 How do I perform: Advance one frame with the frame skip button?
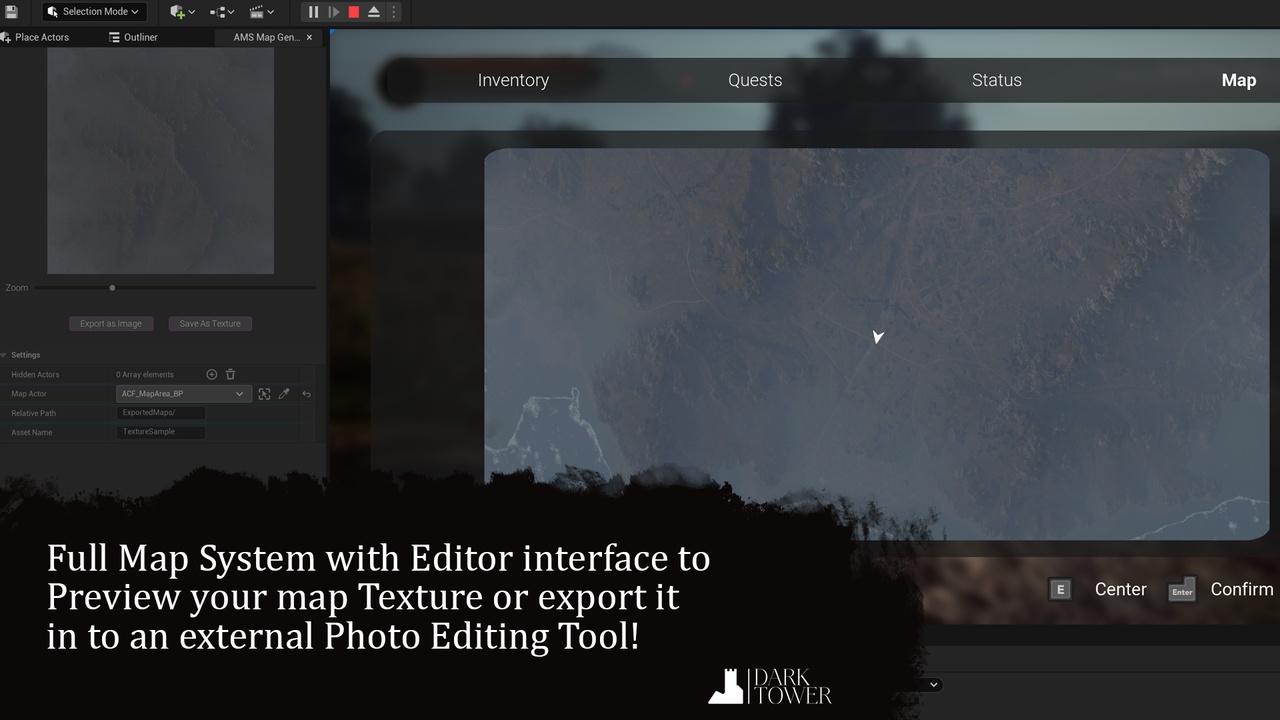pos(334,12)
